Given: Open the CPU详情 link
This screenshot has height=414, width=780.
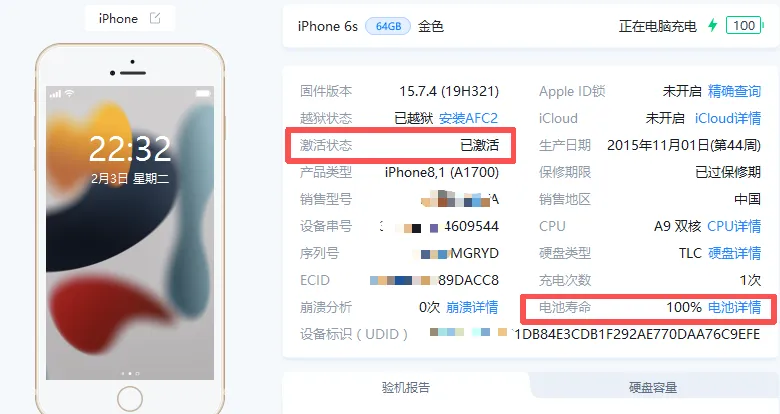Looking at the screenshot, I should pyautogui.click(x=734, y=226).
